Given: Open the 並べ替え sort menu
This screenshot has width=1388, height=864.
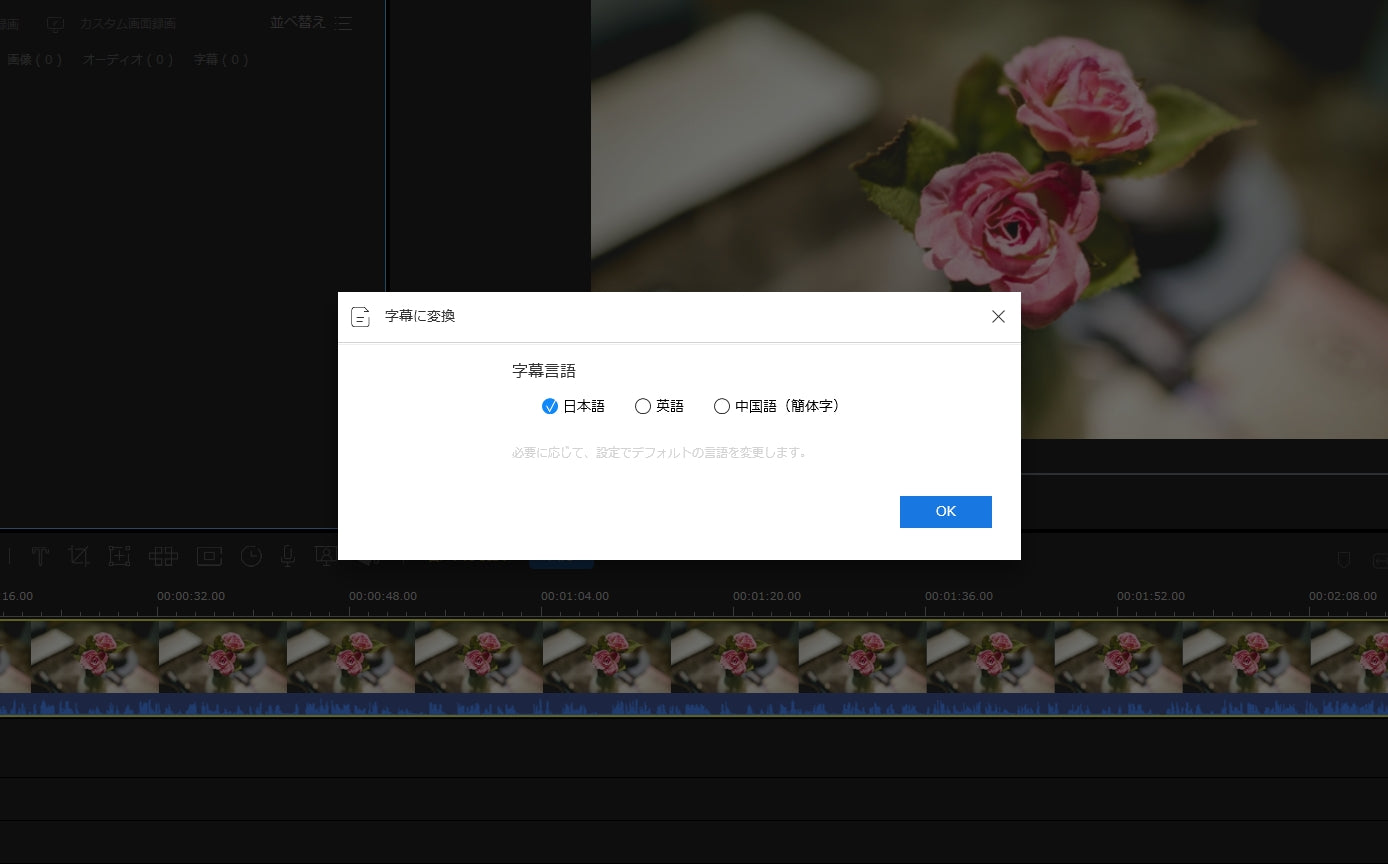Looking at the screenshot, I should tap(311, 23).
